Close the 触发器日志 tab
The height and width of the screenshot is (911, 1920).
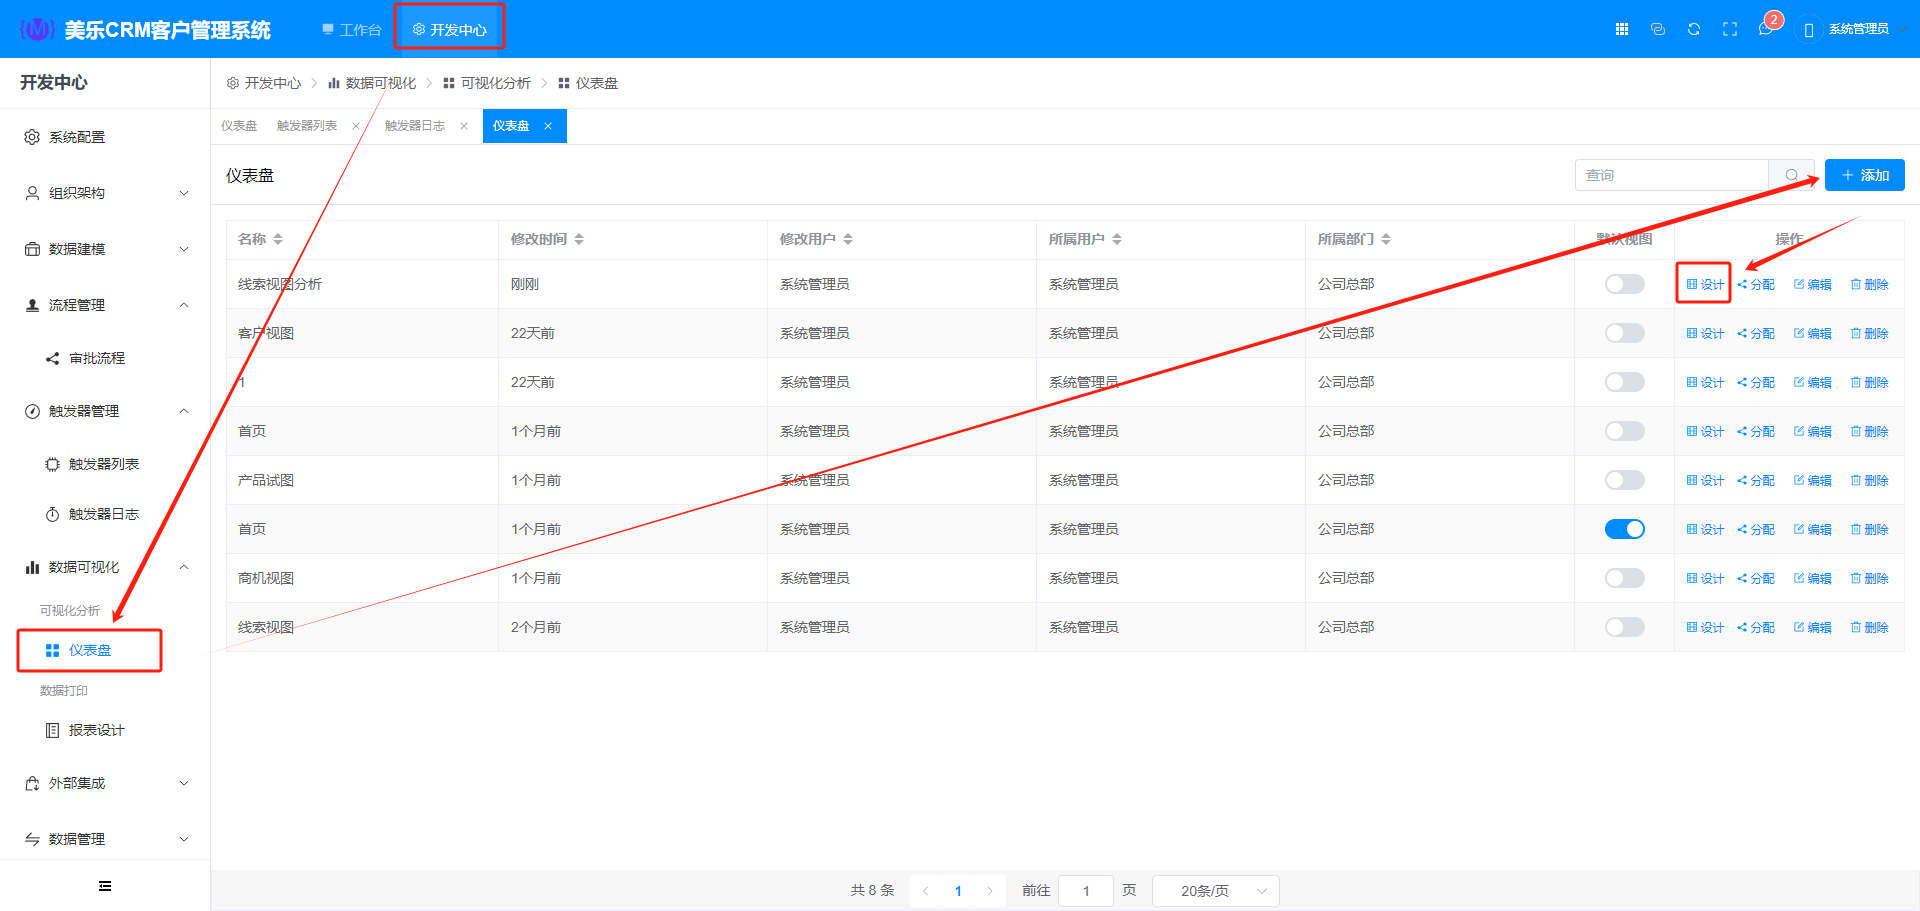pos(464,126)
